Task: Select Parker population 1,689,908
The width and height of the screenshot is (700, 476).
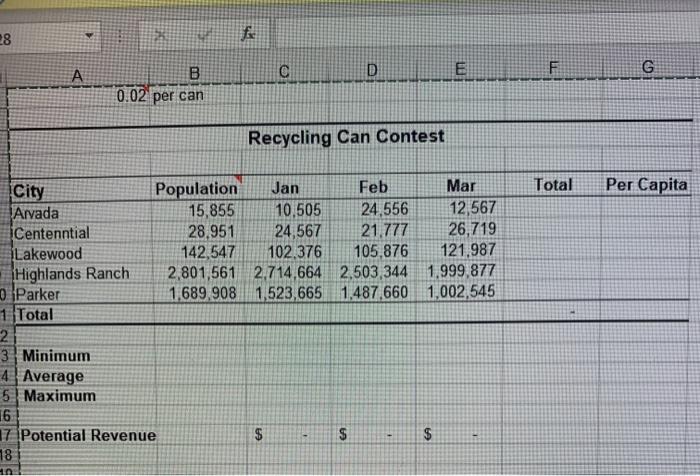Action: (x=199, y=293)
